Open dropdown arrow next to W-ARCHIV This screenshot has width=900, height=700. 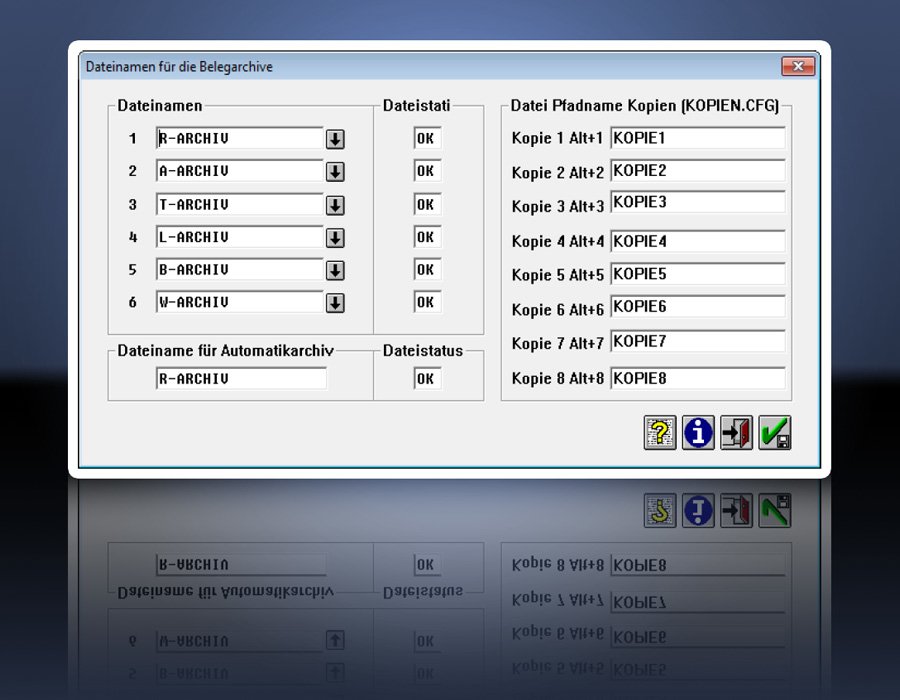pos(335,303)
